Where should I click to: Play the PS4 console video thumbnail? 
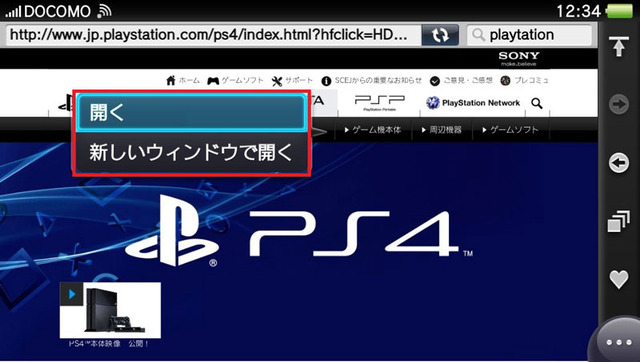point(110,310)
